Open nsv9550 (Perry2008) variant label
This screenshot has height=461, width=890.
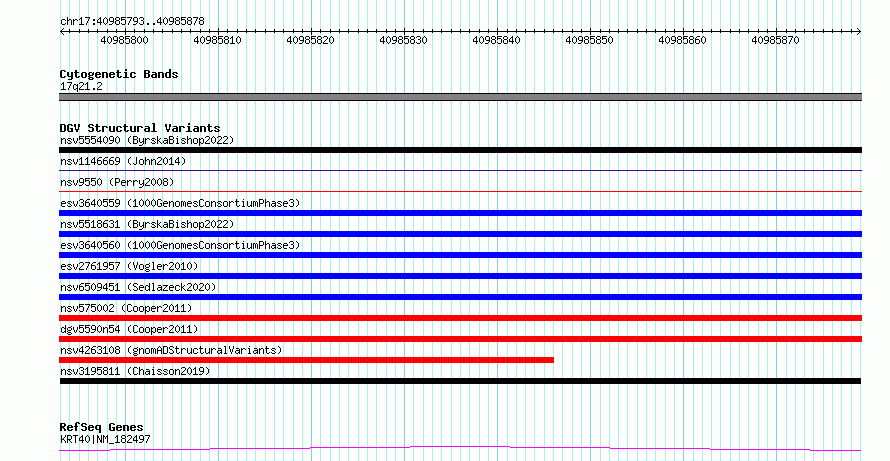[117, 182]
